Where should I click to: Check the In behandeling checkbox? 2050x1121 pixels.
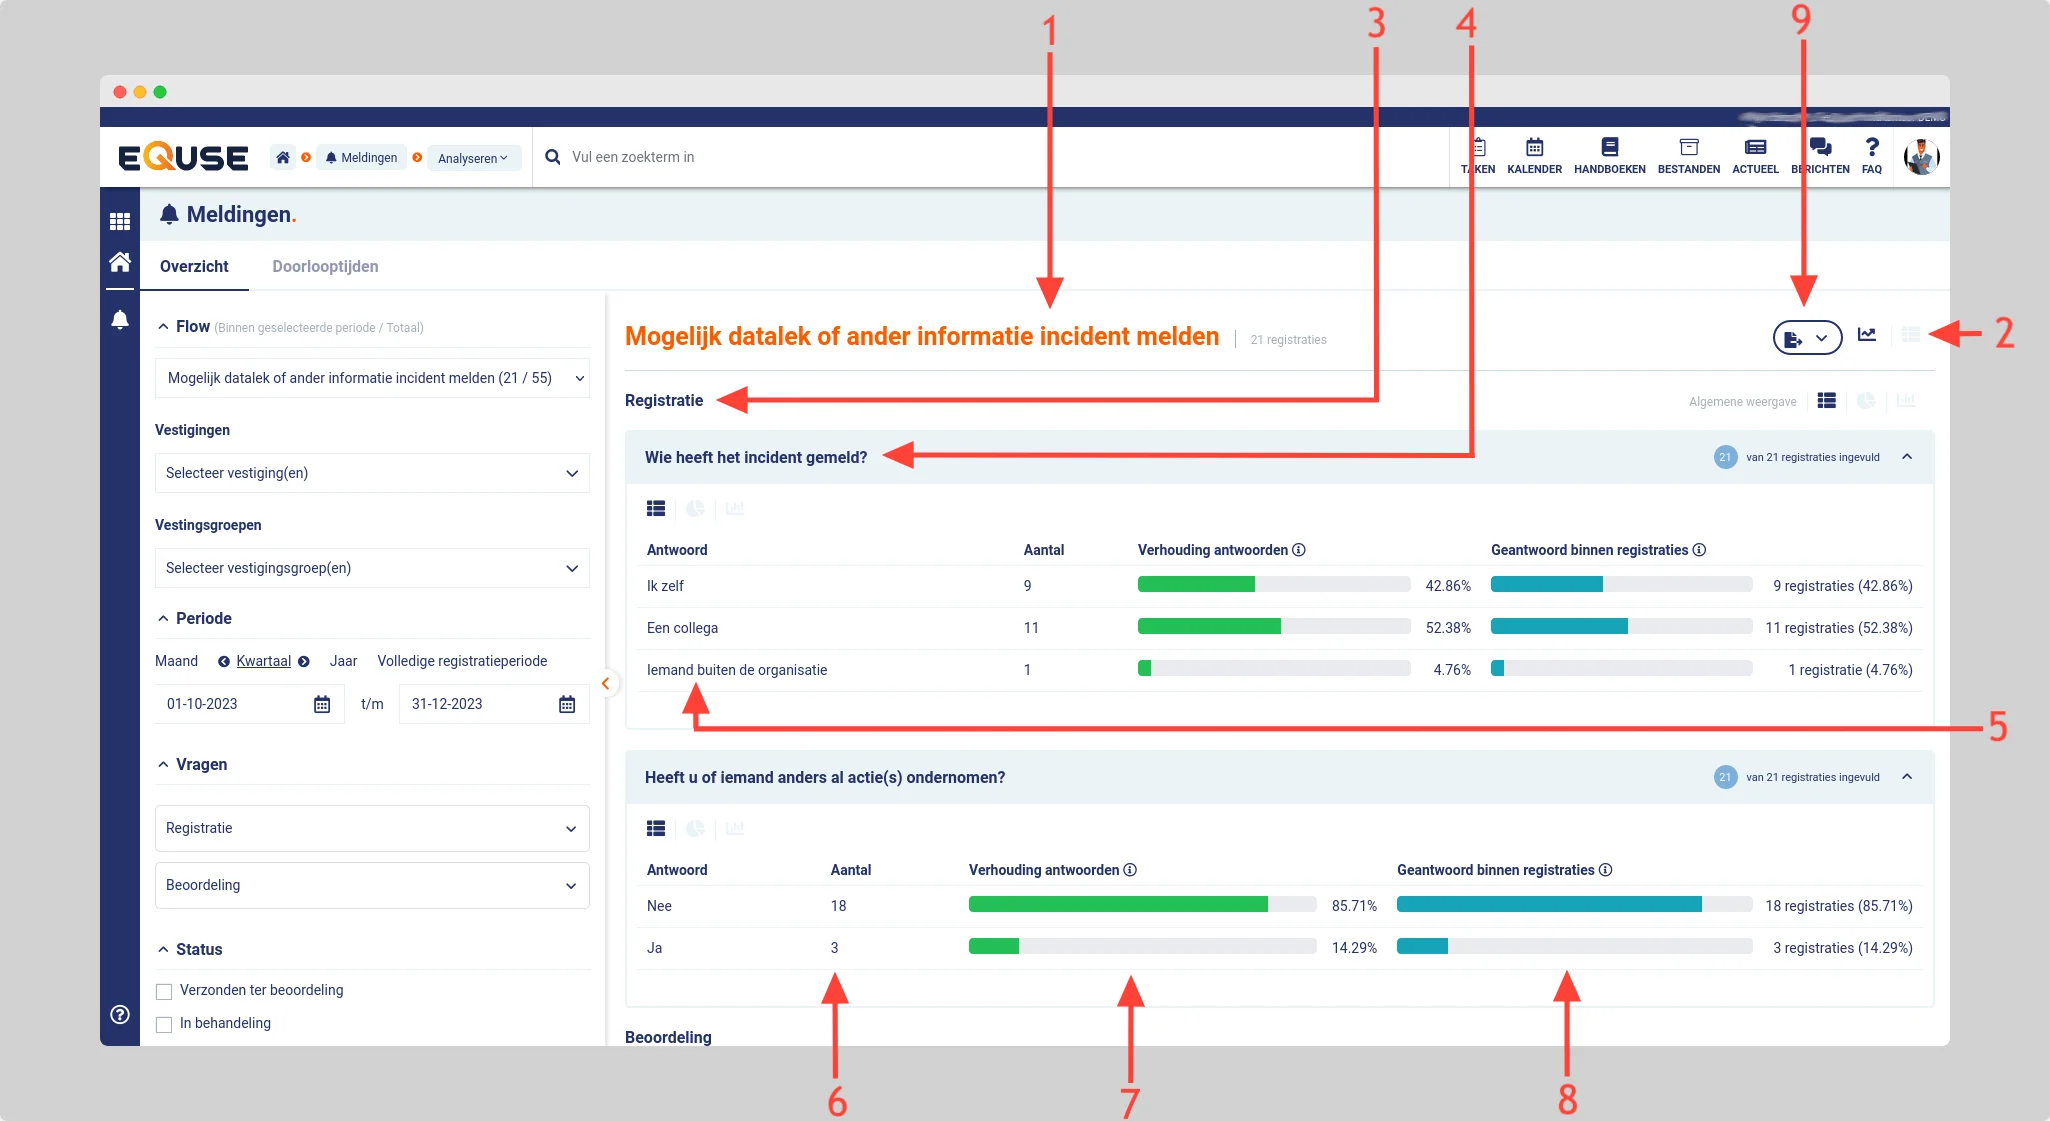click(x=164, y=1024)
